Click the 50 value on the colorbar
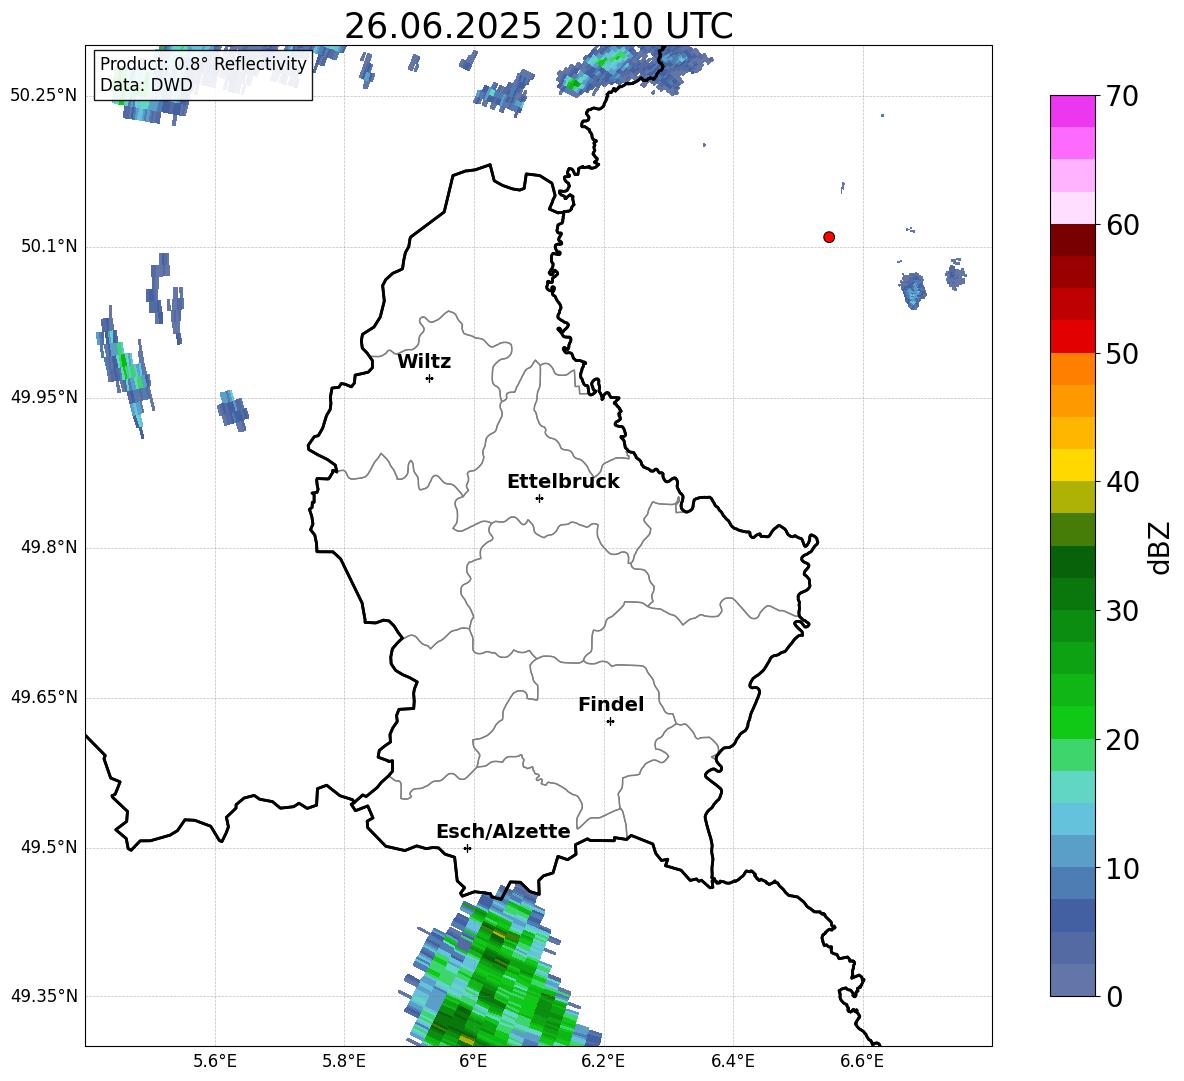The height and width of the screenshot is (1081, 1184). [1122, 353]
